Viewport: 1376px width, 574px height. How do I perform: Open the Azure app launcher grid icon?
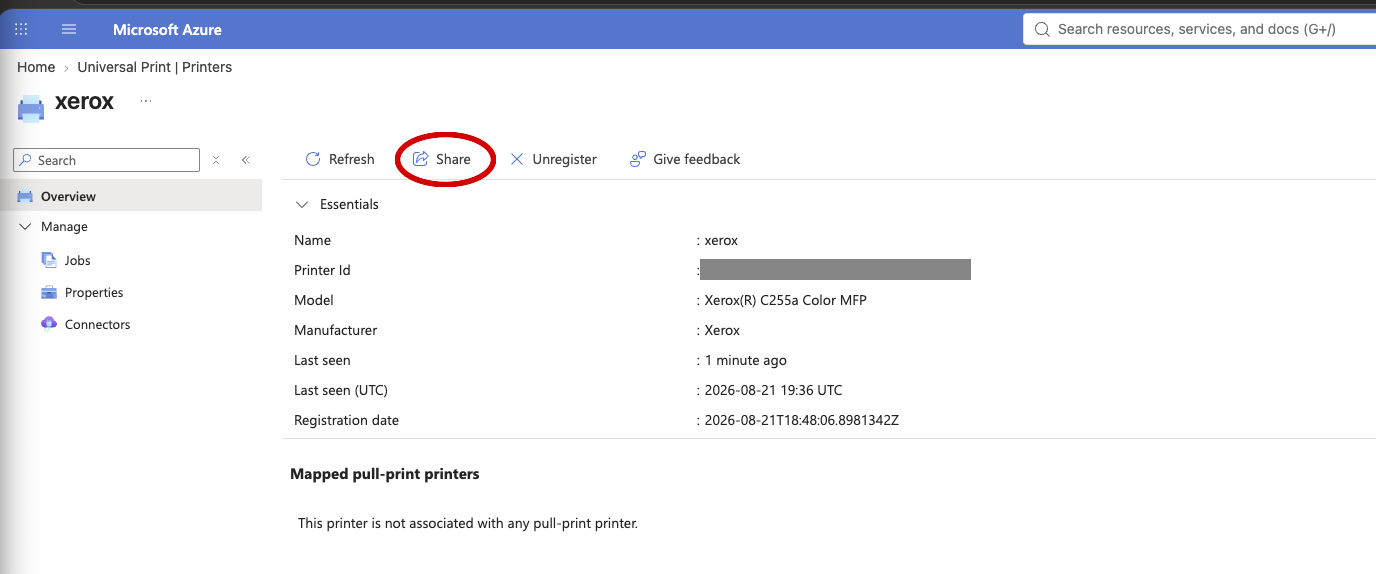pyautogui.click(x=21, y=29)
